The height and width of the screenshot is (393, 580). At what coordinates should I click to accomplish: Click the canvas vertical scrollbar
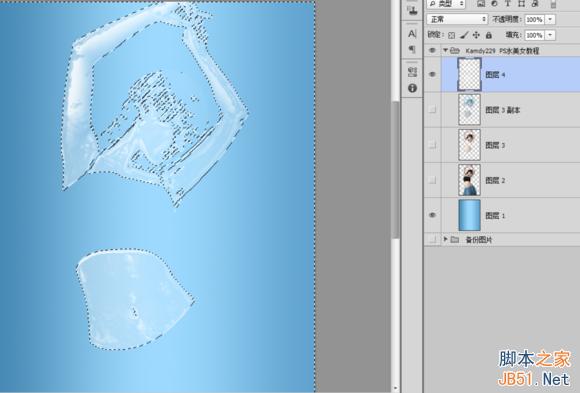pos(395,170)
